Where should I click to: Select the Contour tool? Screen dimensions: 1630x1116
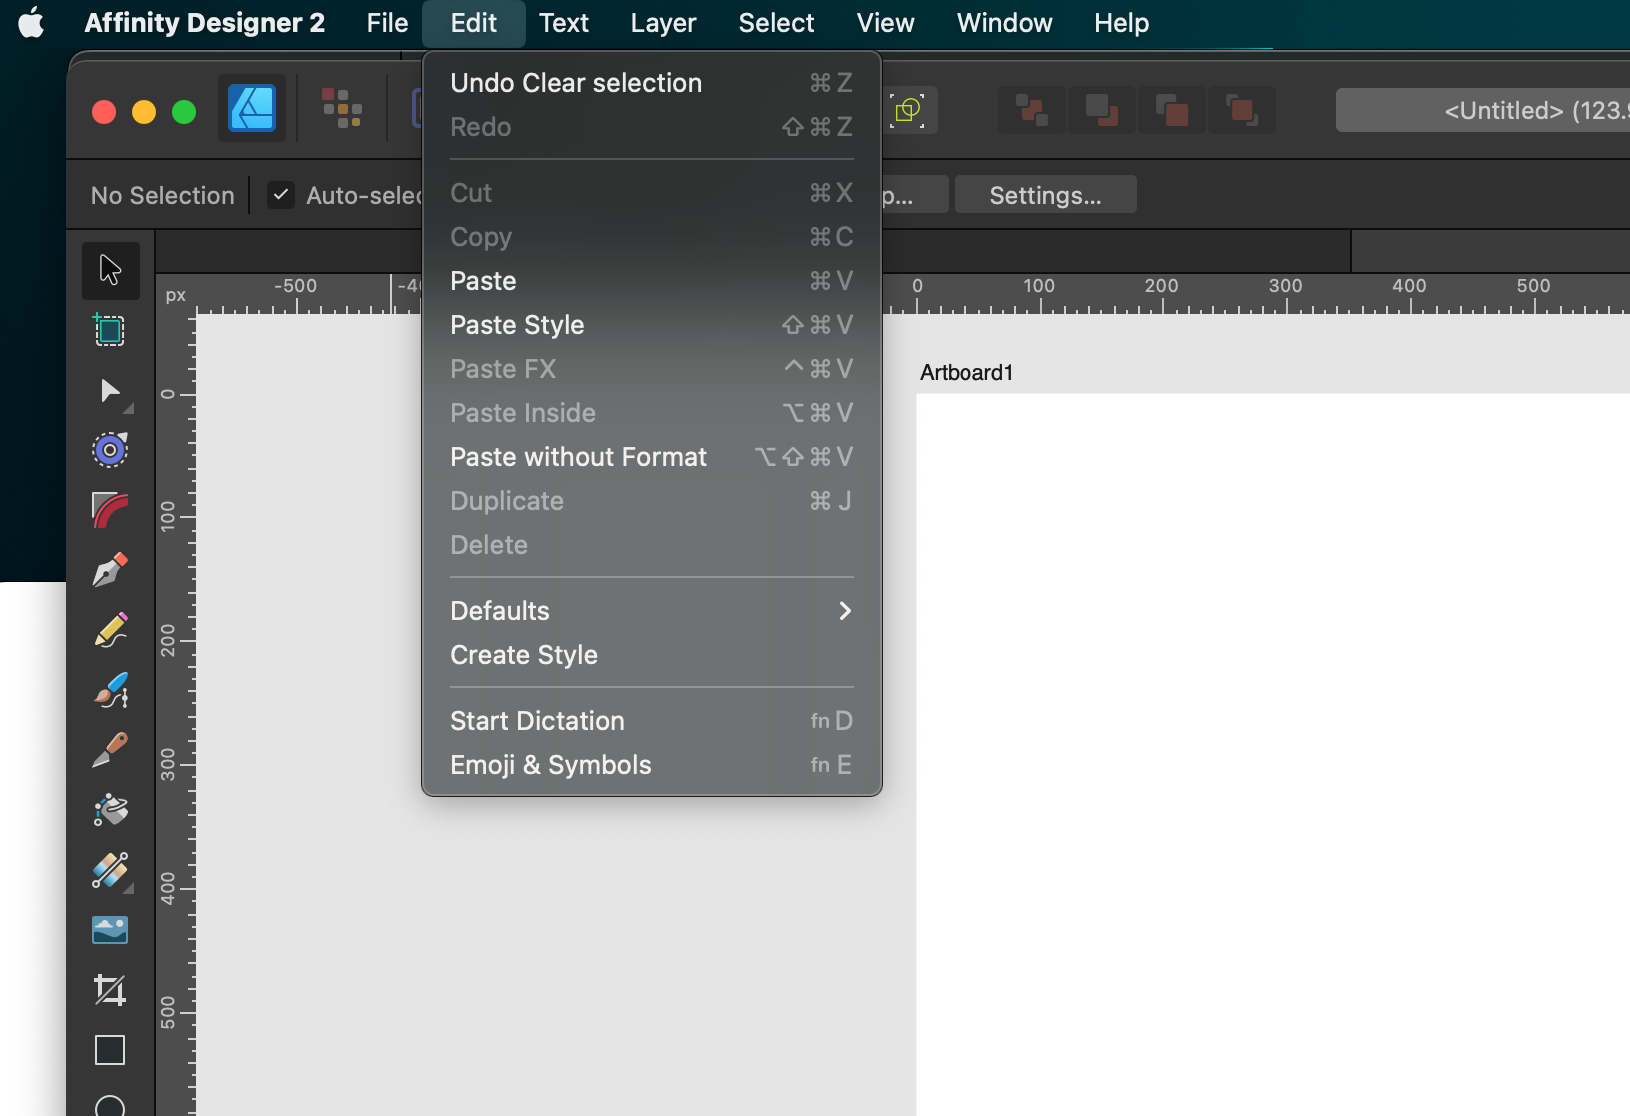[x=110, y=450]
